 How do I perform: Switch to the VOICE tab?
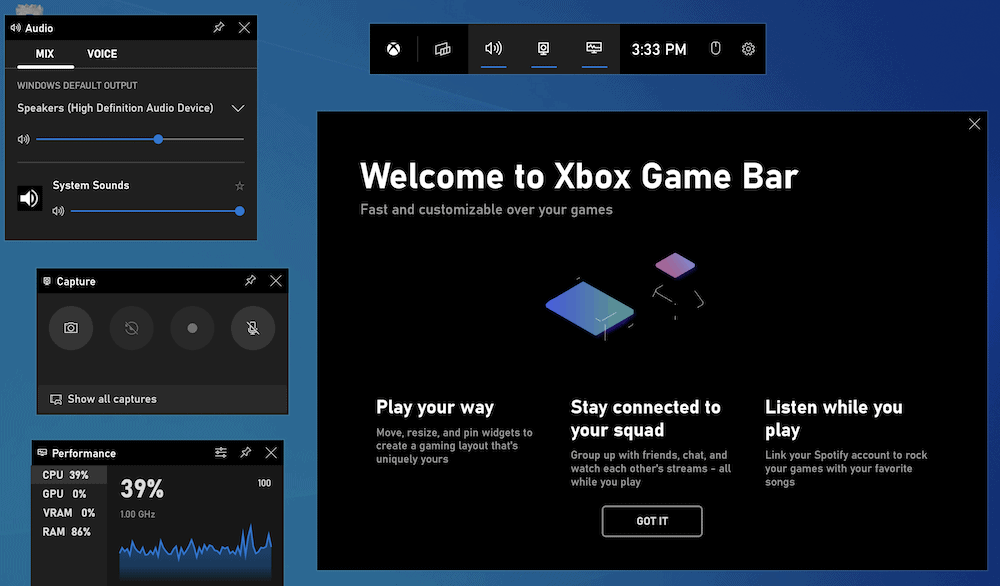point(101,54)
